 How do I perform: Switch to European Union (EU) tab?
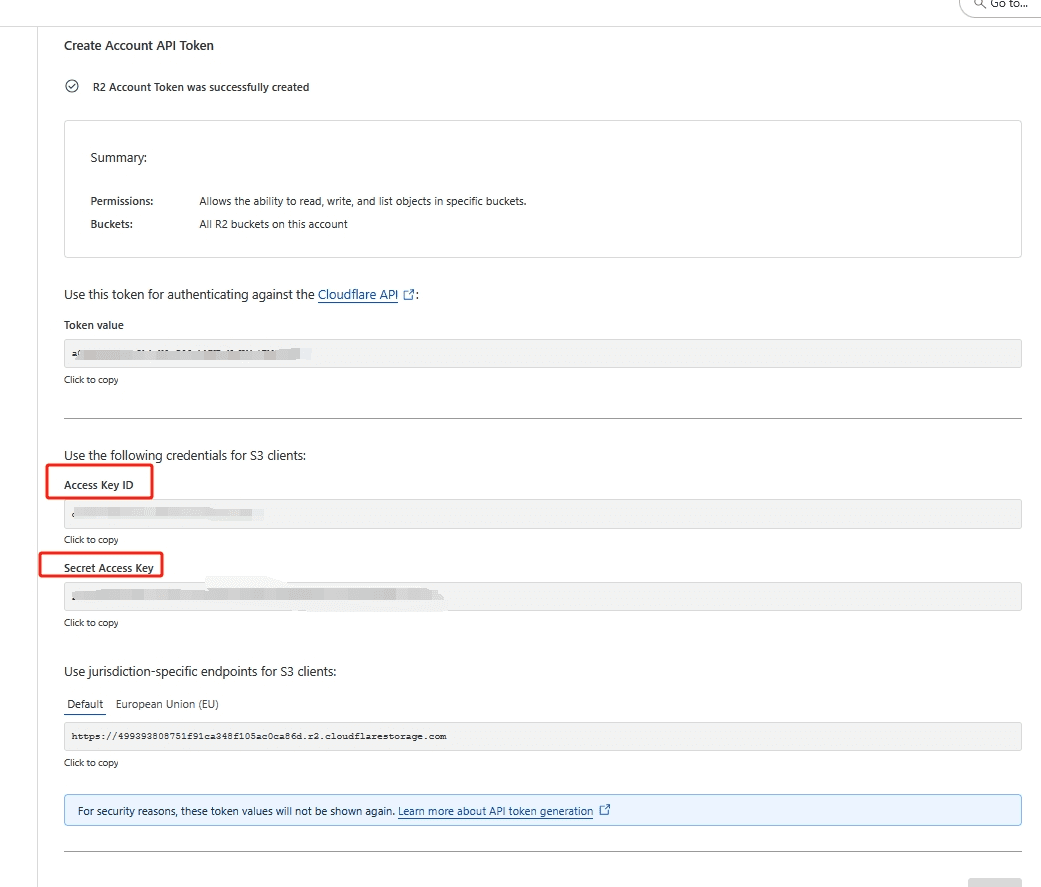pyautogui.click(x=167, y=704)
